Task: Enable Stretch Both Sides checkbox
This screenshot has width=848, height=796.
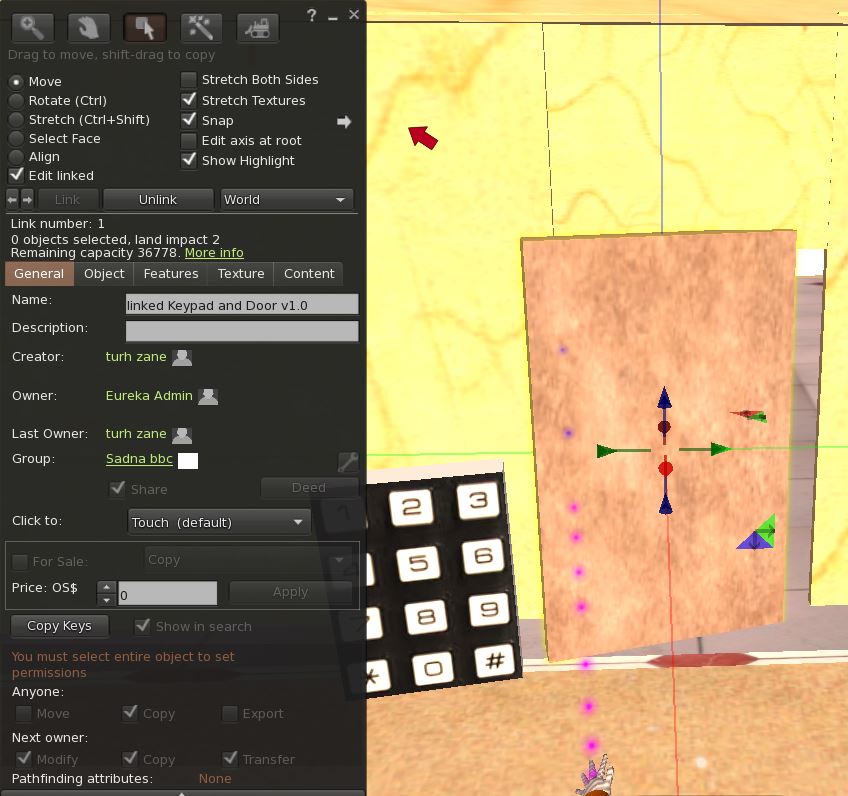Action: point(189,80)
